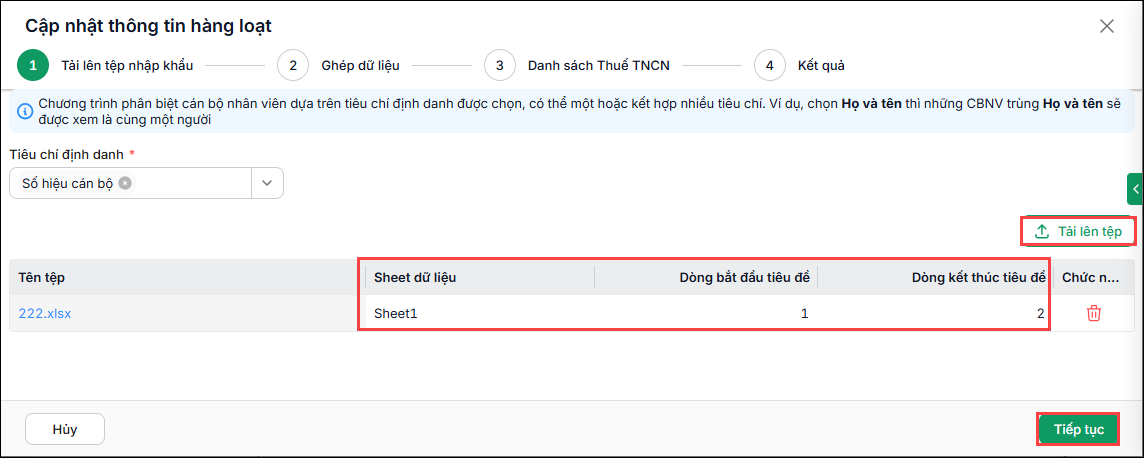1144x458 pixels.
Task: Delete the 222.xlsx file with trash icon
Action: 1094,314
